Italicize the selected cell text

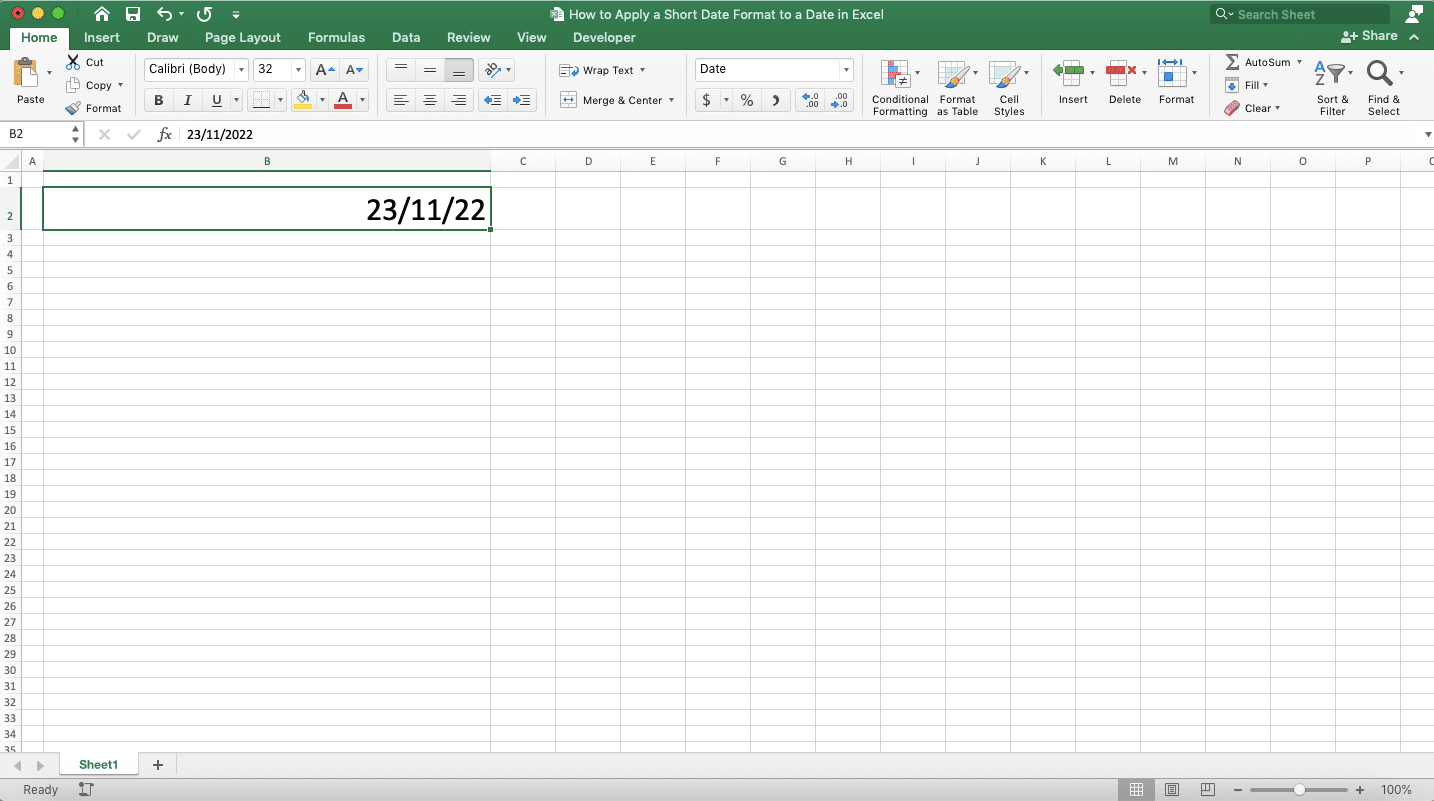[187, 100]
